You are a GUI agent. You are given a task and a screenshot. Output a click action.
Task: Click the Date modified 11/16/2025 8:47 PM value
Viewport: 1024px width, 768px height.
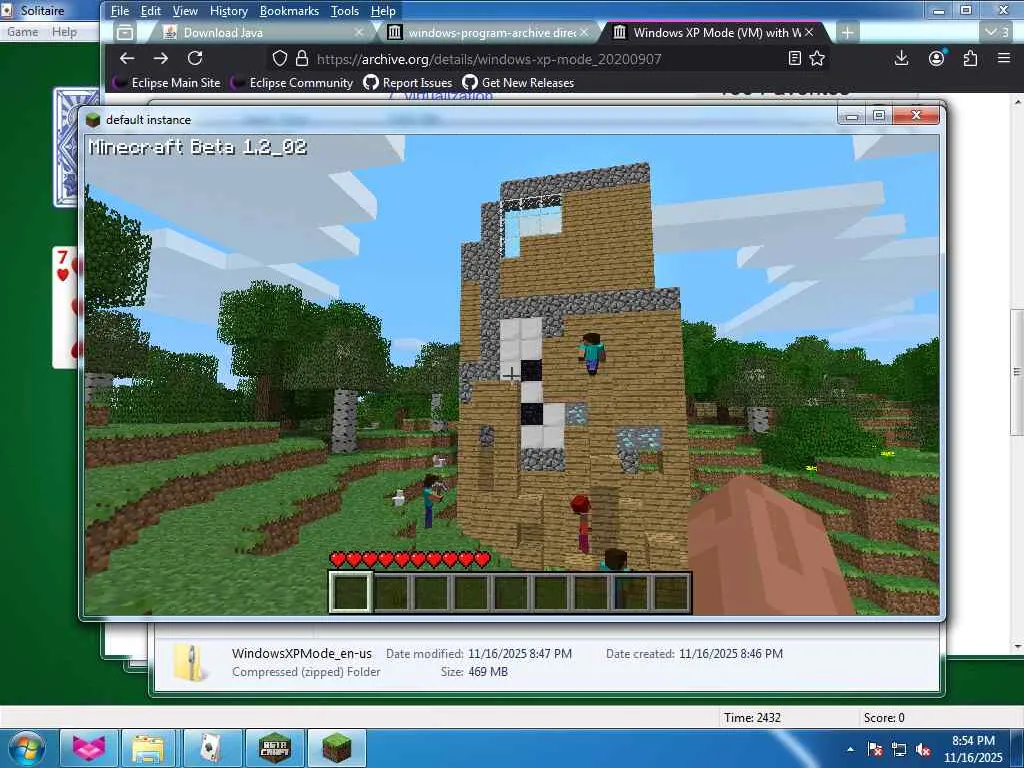[x=520, y=654]
